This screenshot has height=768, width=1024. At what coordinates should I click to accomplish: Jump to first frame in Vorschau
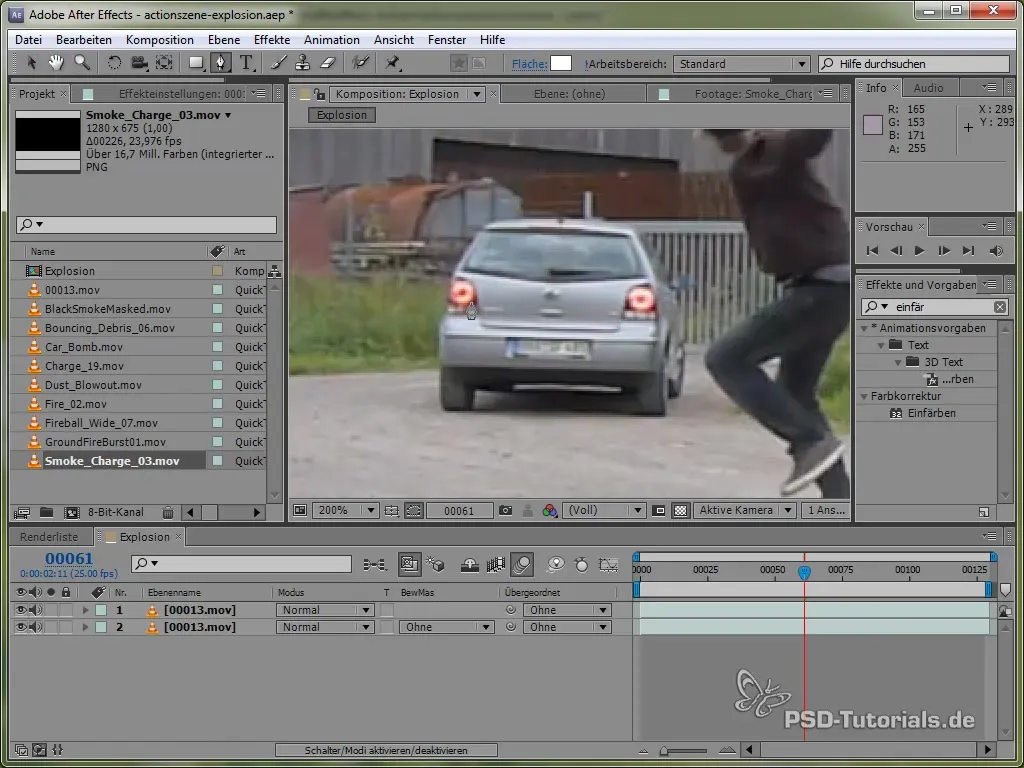[x=872, y=251]
